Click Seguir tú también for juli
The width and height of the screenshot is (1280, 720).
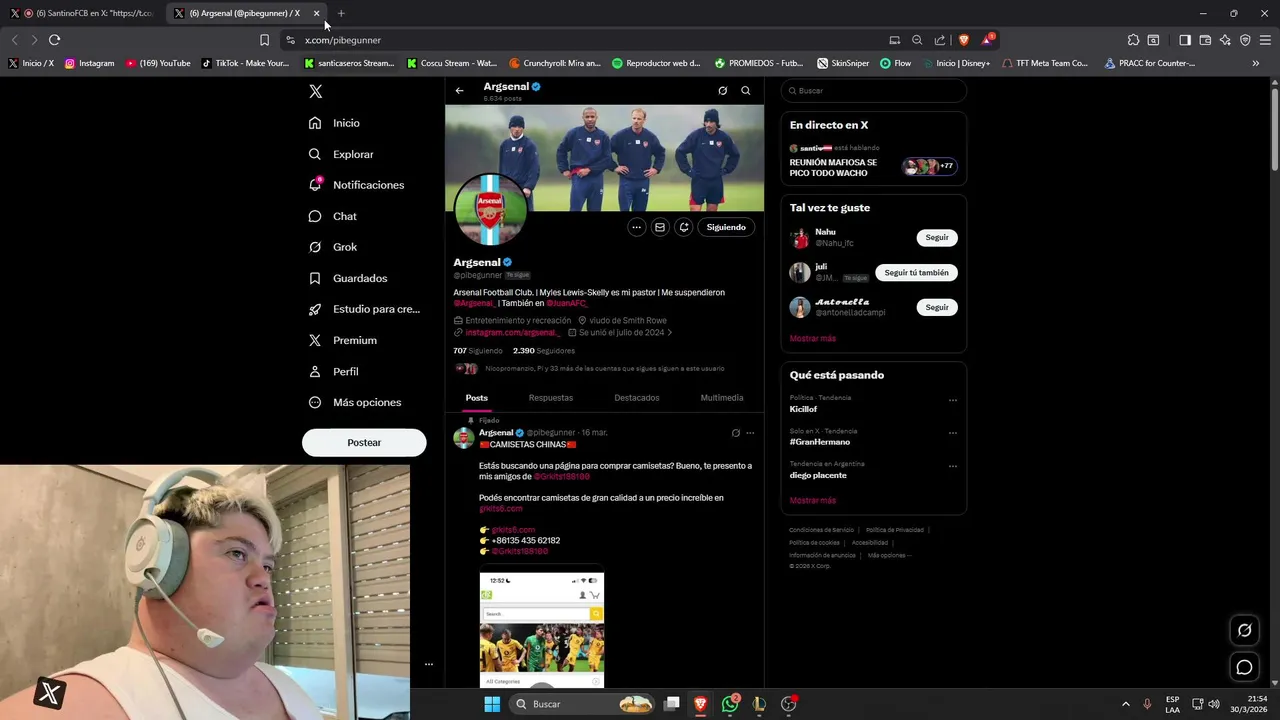pyautogui.click(x=916, y=273)
